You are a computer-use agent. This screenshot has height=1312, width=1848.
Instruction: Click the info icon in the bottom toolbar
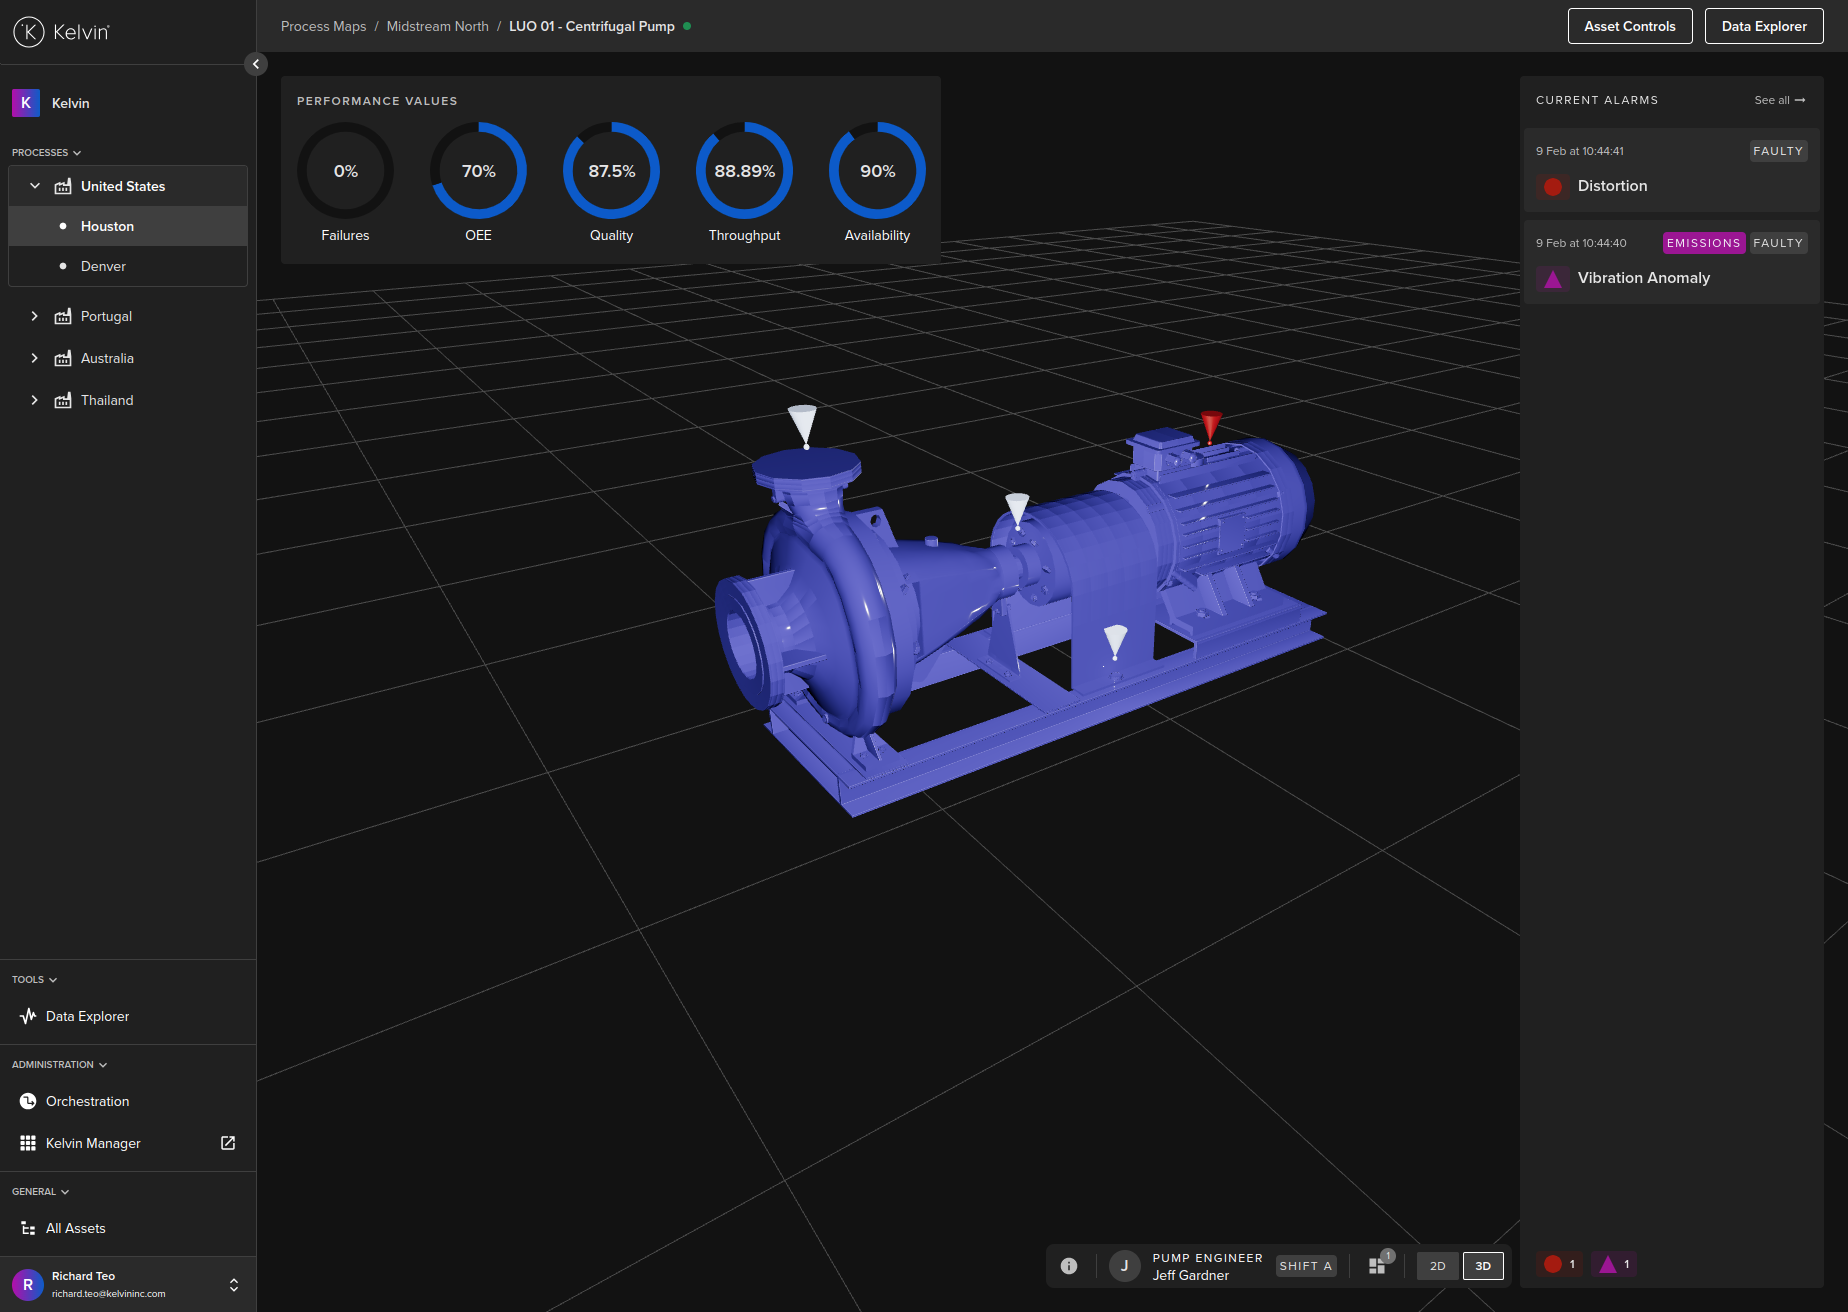tap(1069, 1265)
